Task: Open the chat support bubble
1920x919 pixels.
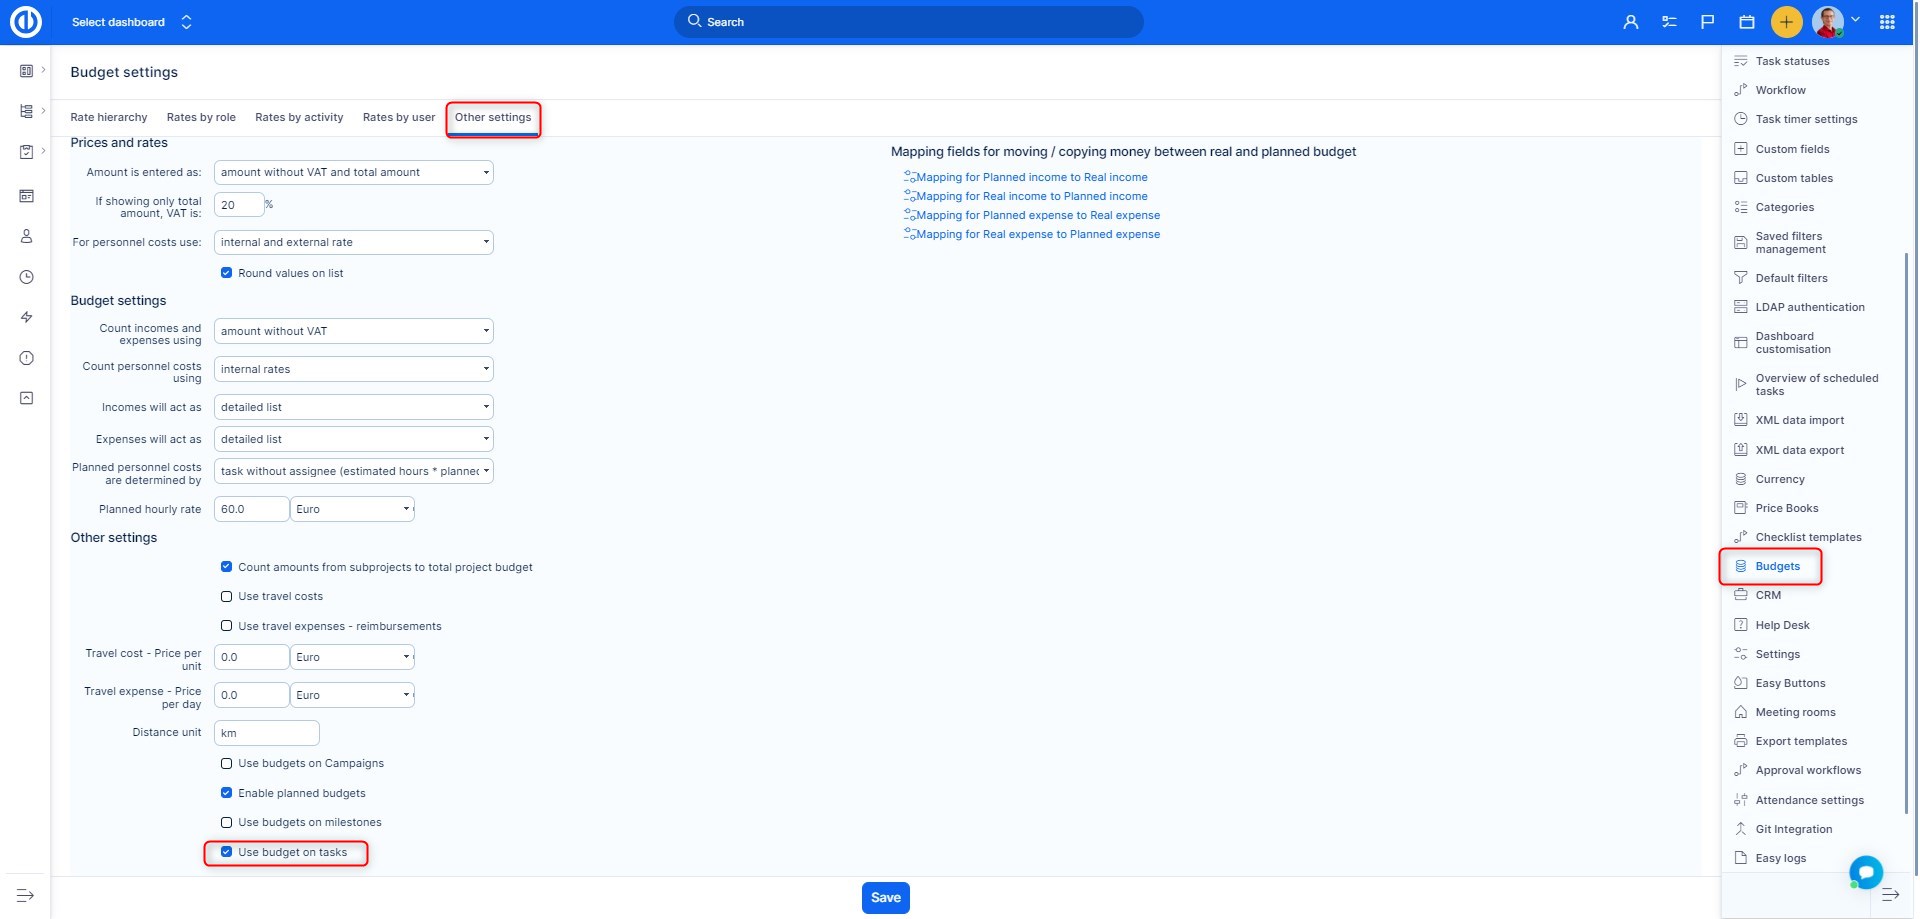Action: [x=1865, y=872]
